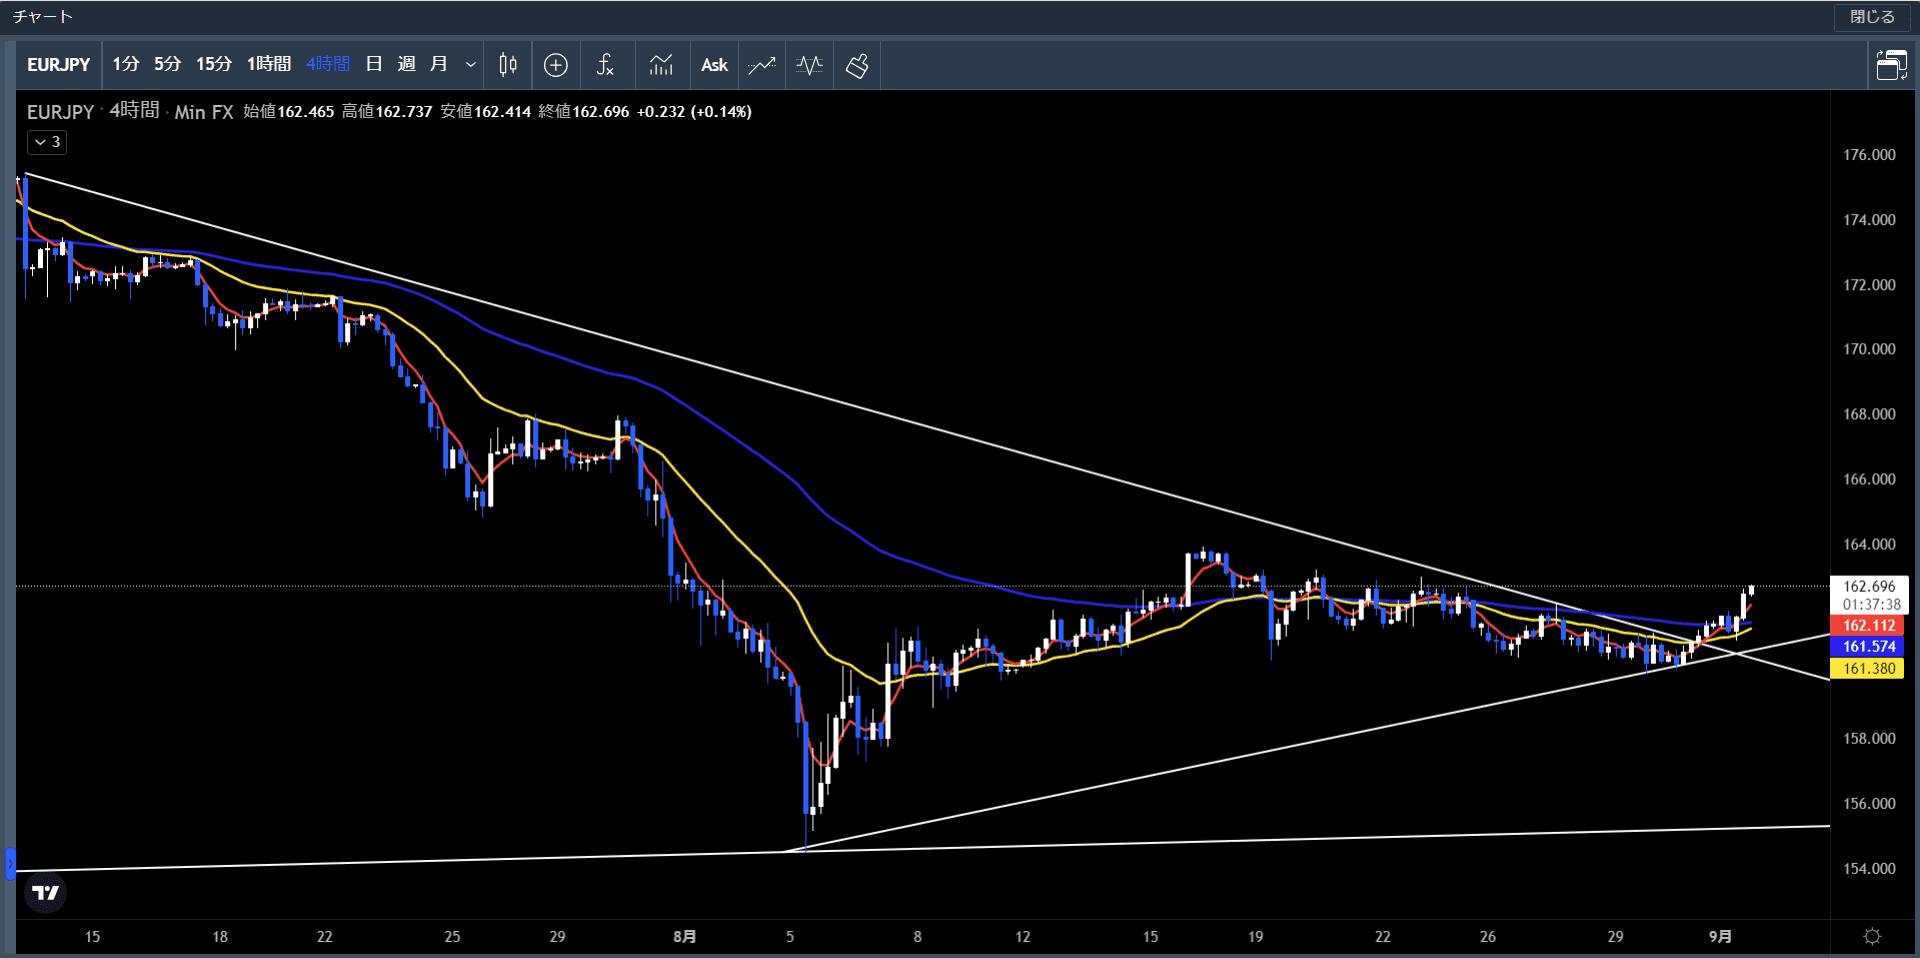Switch to the 日 daily timeframe
The height and width of the screenshot is (958, 1920).
click(x=374, y=65)
